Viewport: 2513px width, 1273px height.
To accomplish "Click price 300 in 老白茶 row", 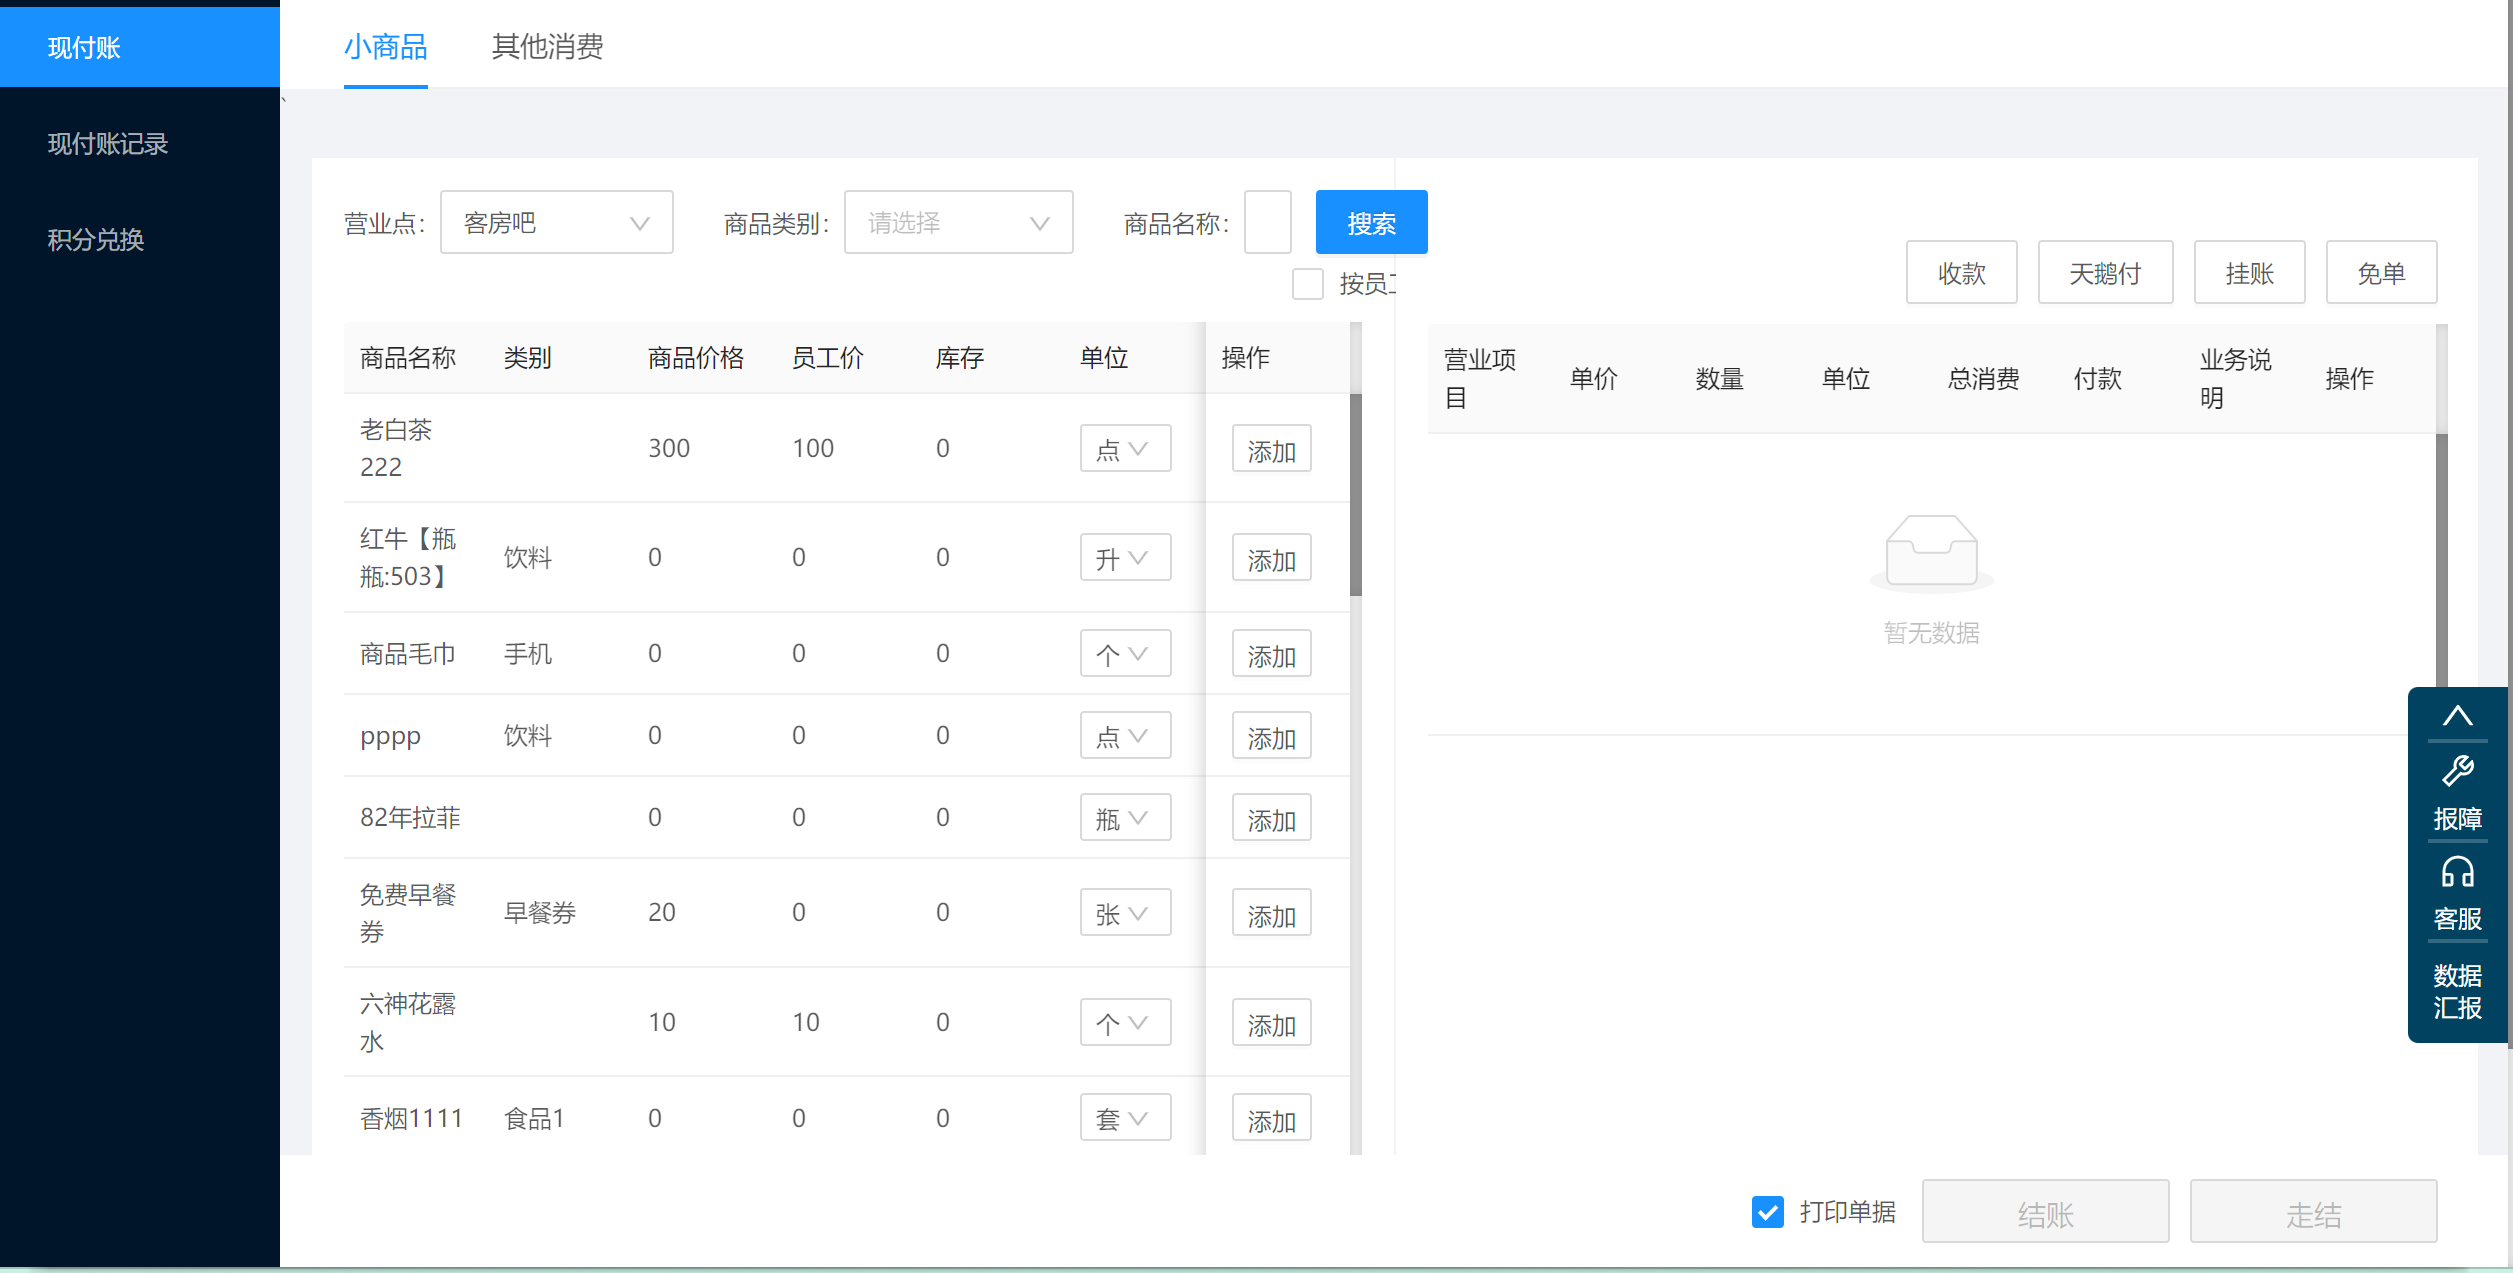I will coord(669,448).
